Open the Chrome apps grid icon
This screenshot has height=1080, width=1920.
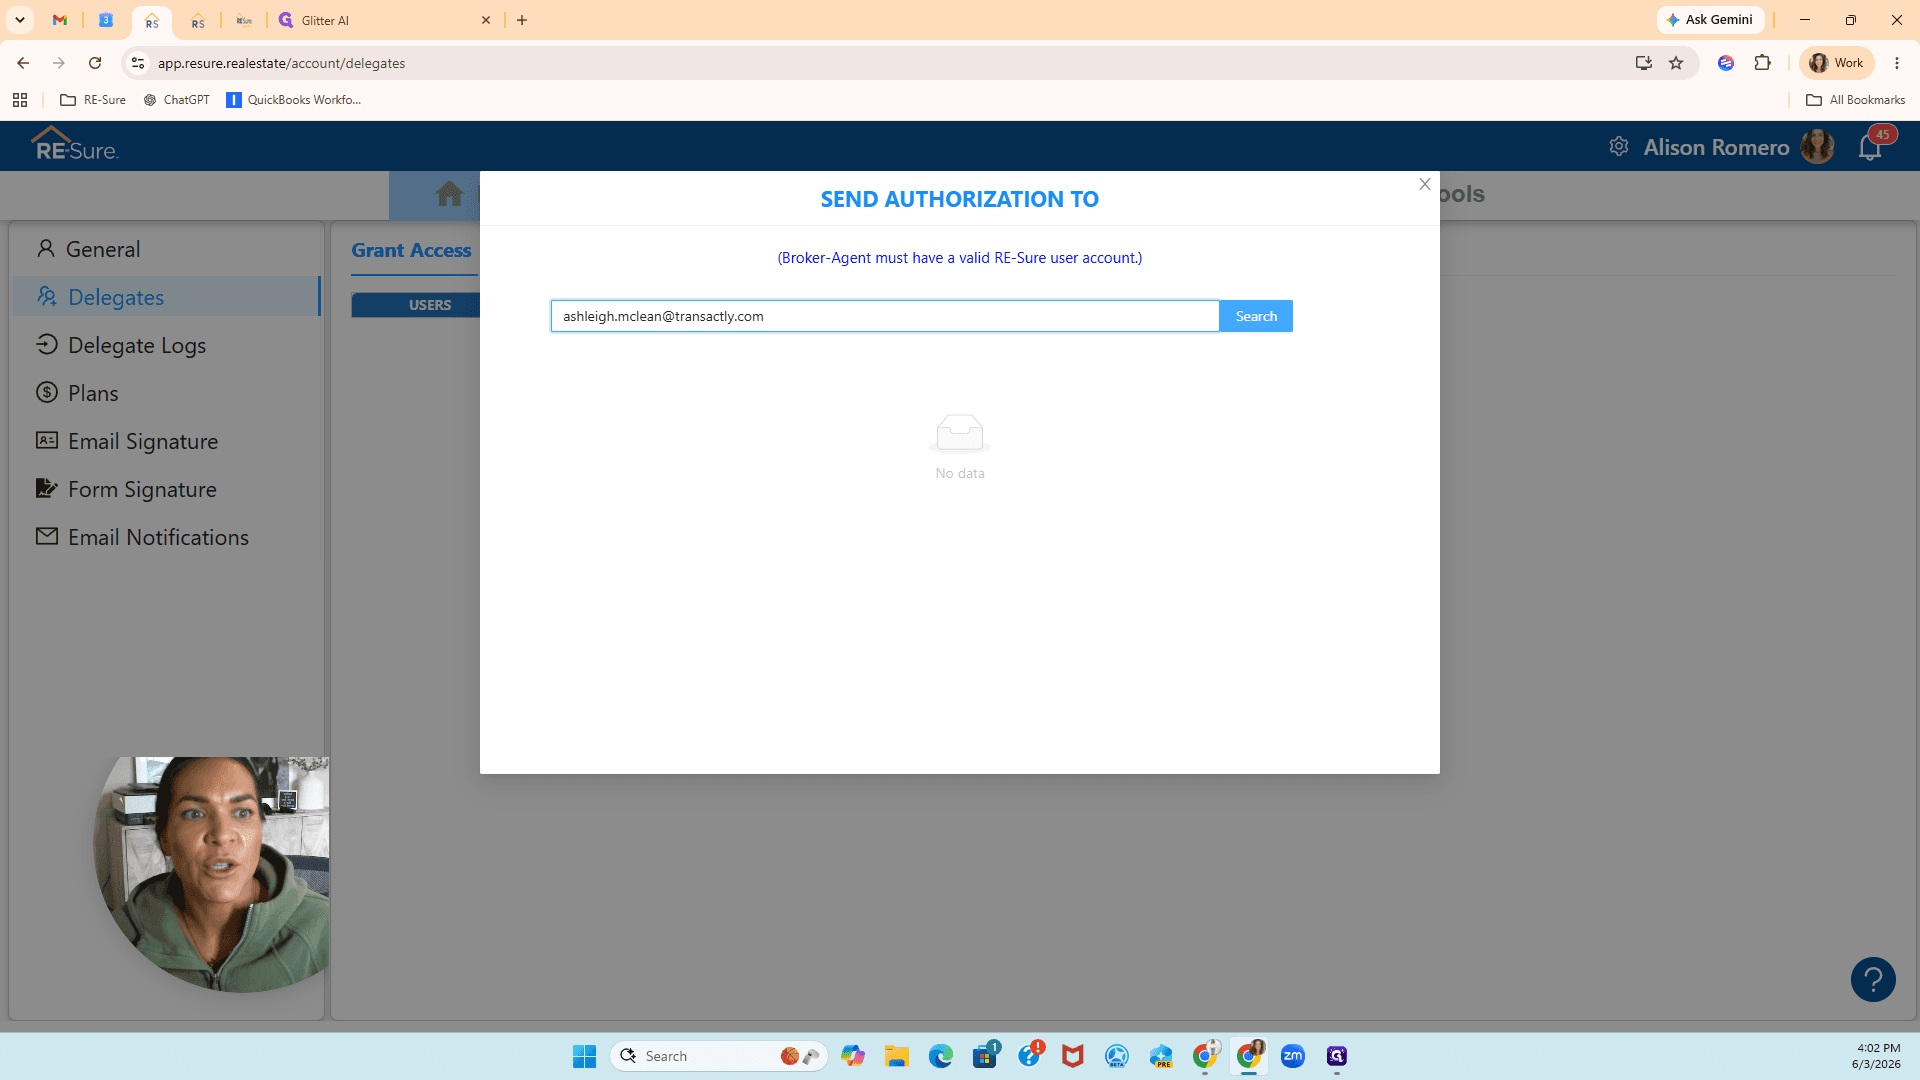pyautogui.click(x=20, y=100)
